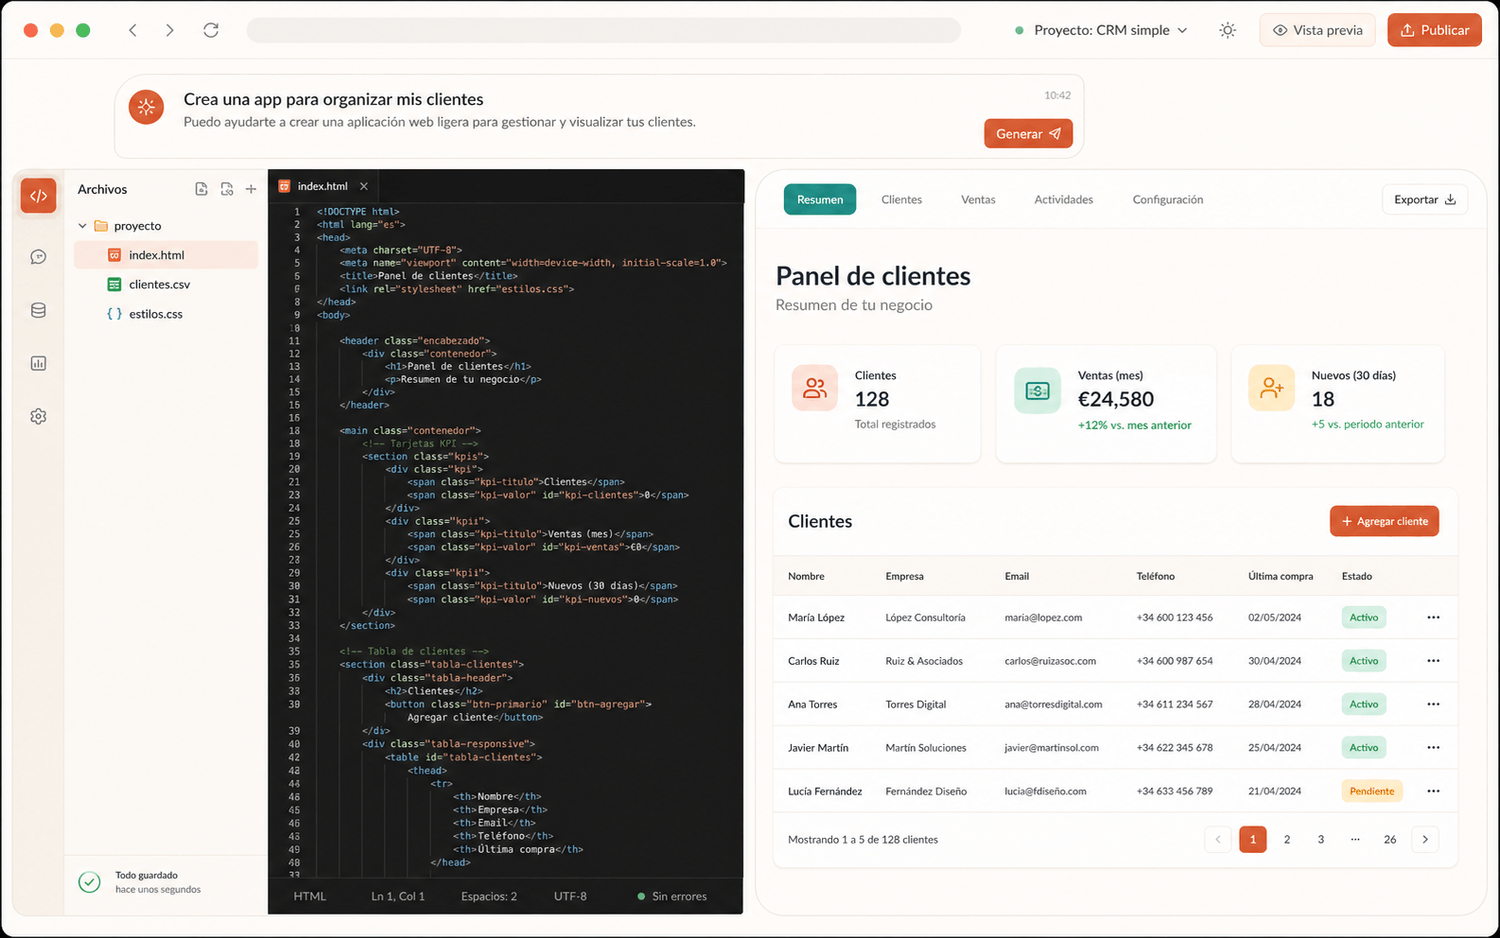
Task: Click the browser address bar
Action: (604, 30)
